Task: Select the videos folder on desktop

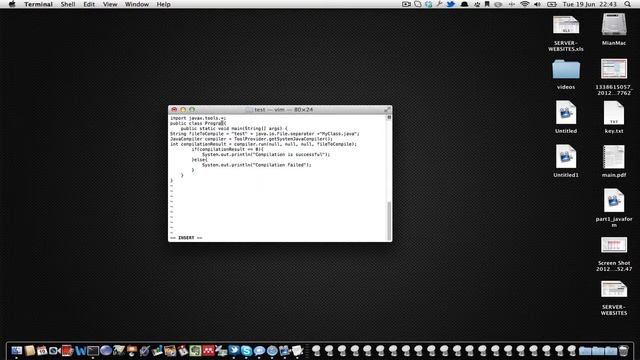Action: pyautogui.click(x=566, y=74)
